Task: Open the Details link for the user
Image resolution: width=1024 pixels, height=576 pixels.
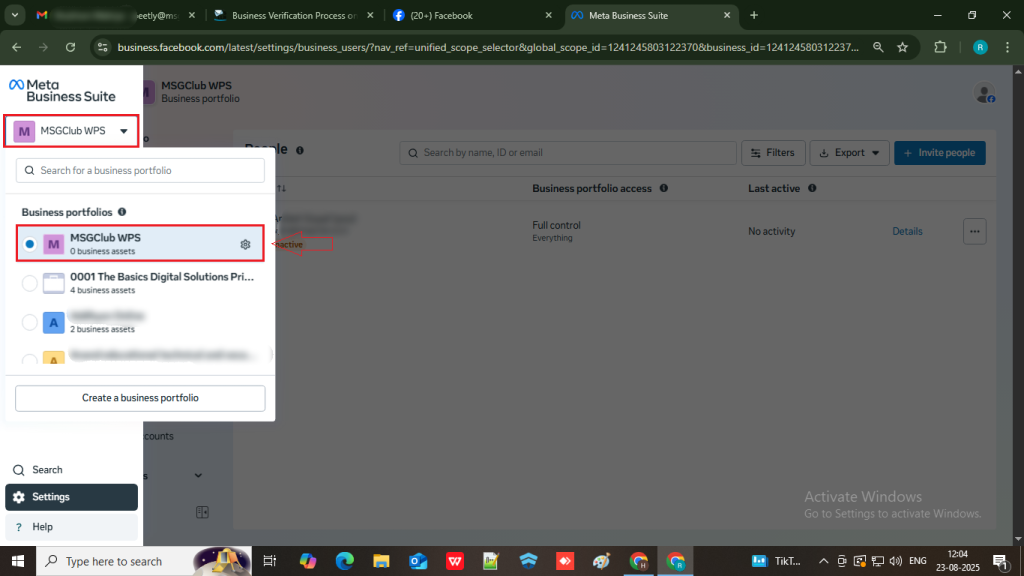Action: click(907, 231)
